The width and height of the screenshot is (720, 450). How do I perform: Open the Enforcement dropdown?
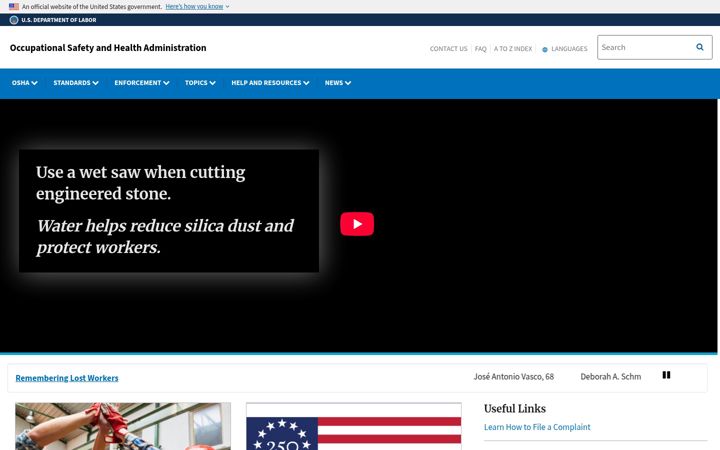142,83
